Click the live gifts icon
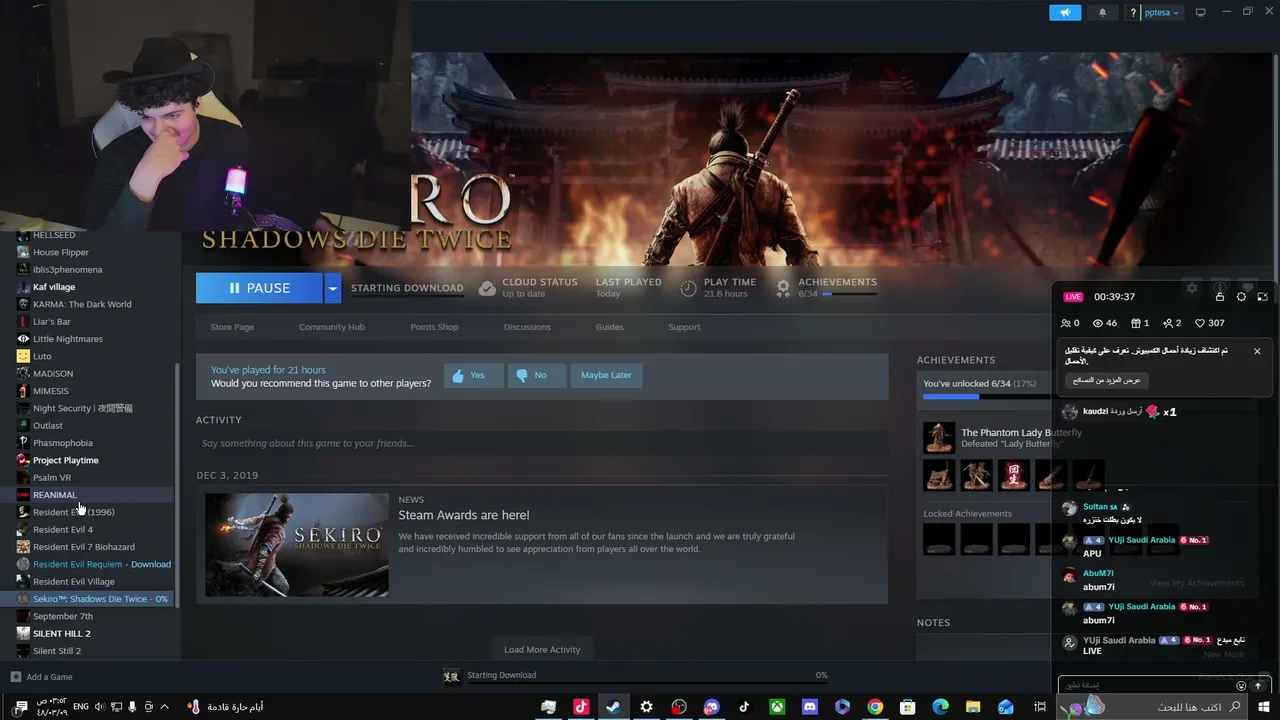This screenshot has width=1280, height=720. click(x=1136, y=323)
